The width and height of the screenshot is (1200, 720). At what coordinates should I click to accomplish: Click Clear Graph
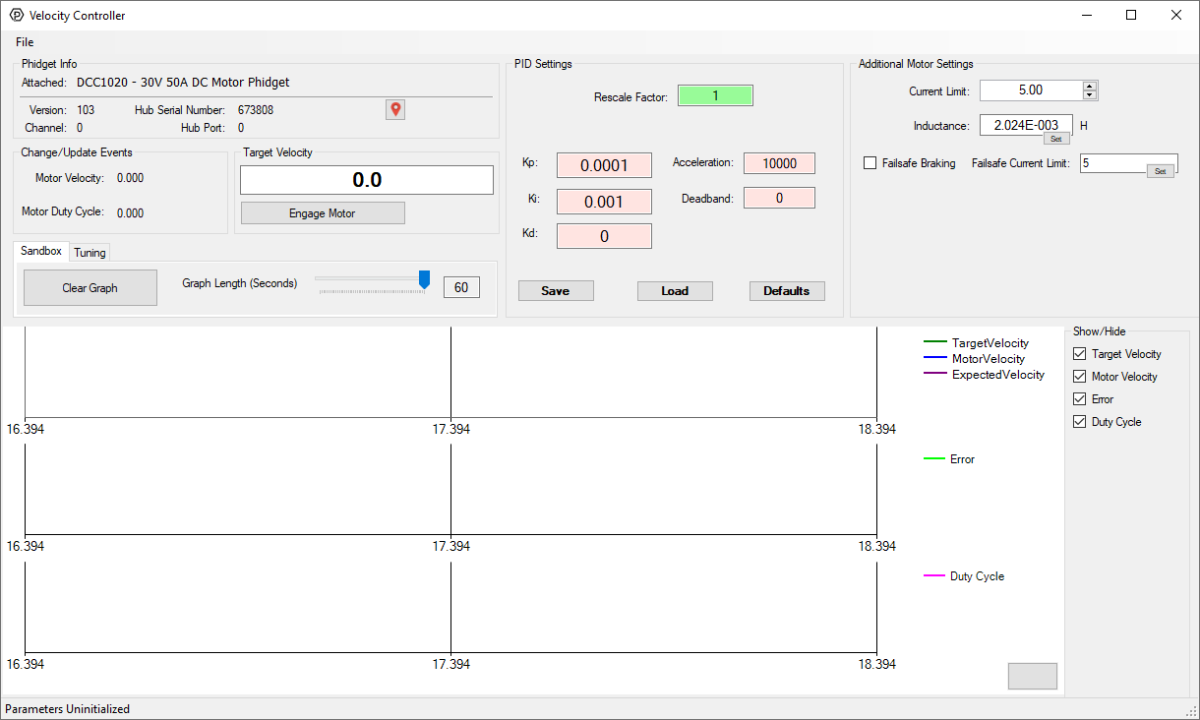[x=89, y=287]
